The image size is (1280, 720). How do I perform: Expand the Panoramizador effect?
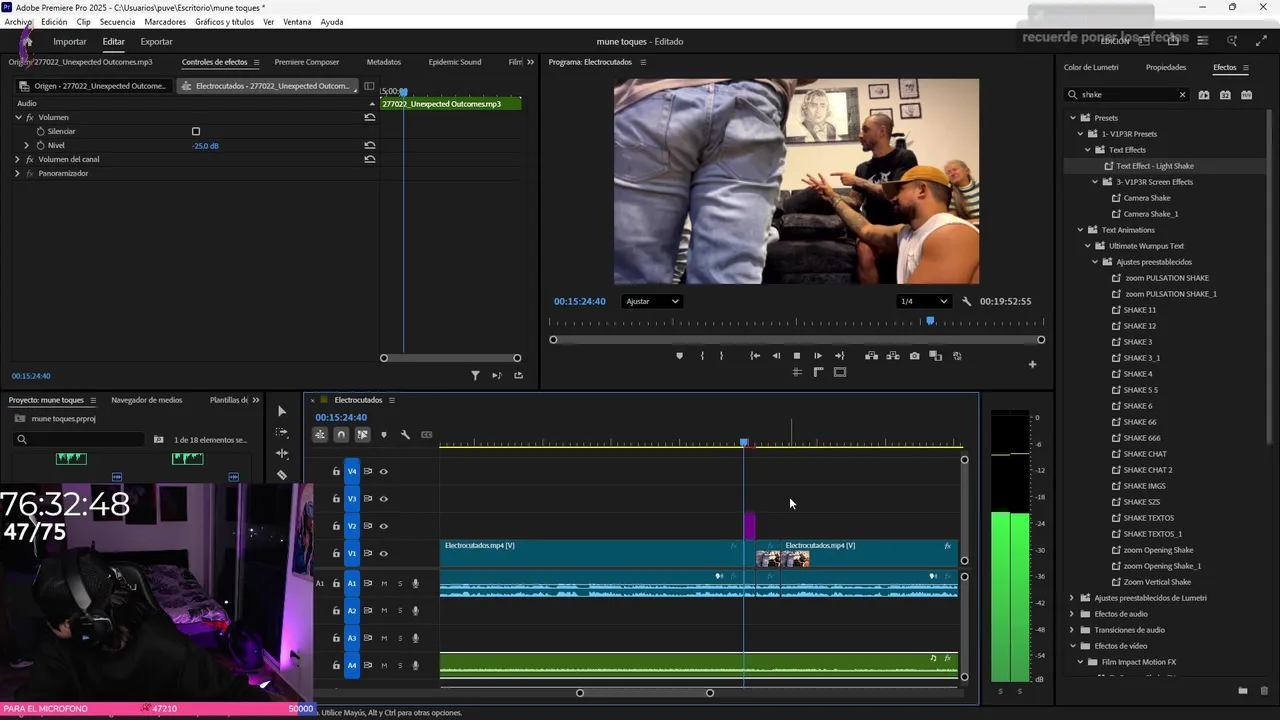click(x=17, y=173)
